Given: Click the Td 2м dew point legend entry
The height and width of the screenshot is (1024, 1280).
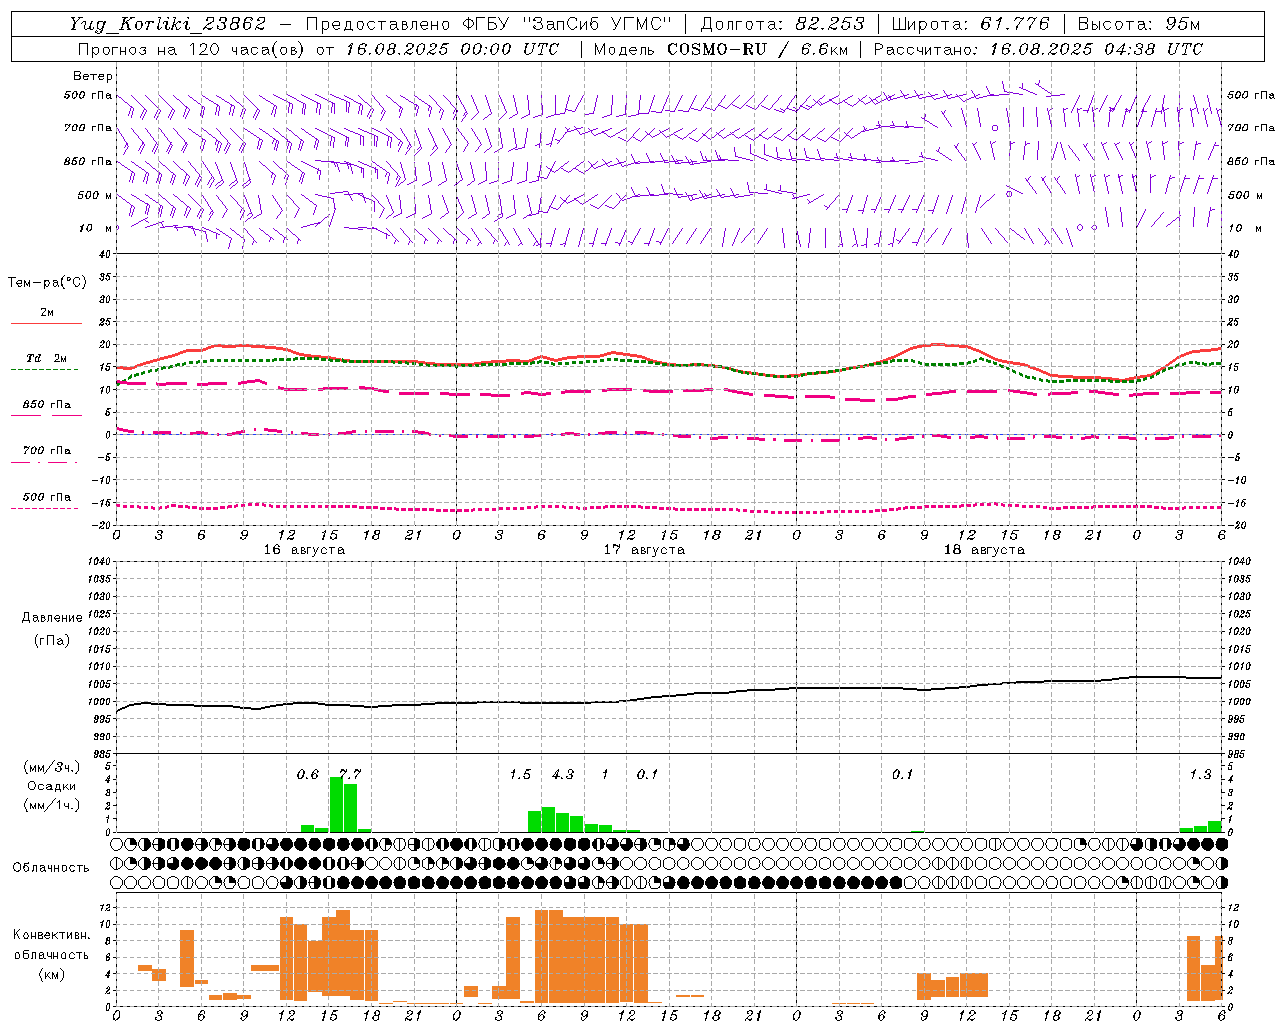Looking at the screenshot, I should (x=47, y=358).
